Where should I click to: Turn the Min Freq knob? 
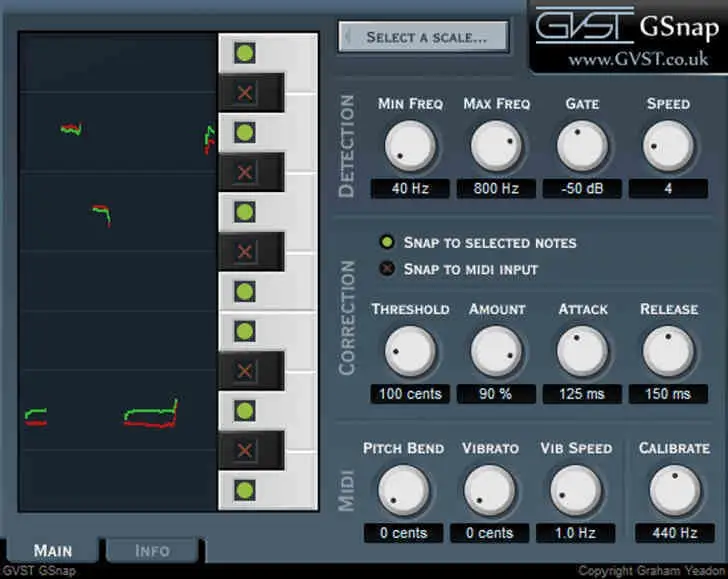coord(410,147)
